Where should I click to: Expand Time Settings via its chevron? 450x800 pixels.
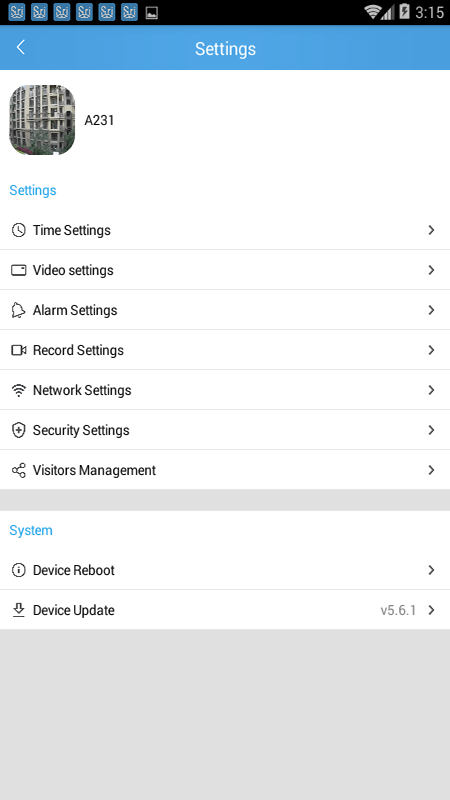pyautogui.click(x=432, y=230)
